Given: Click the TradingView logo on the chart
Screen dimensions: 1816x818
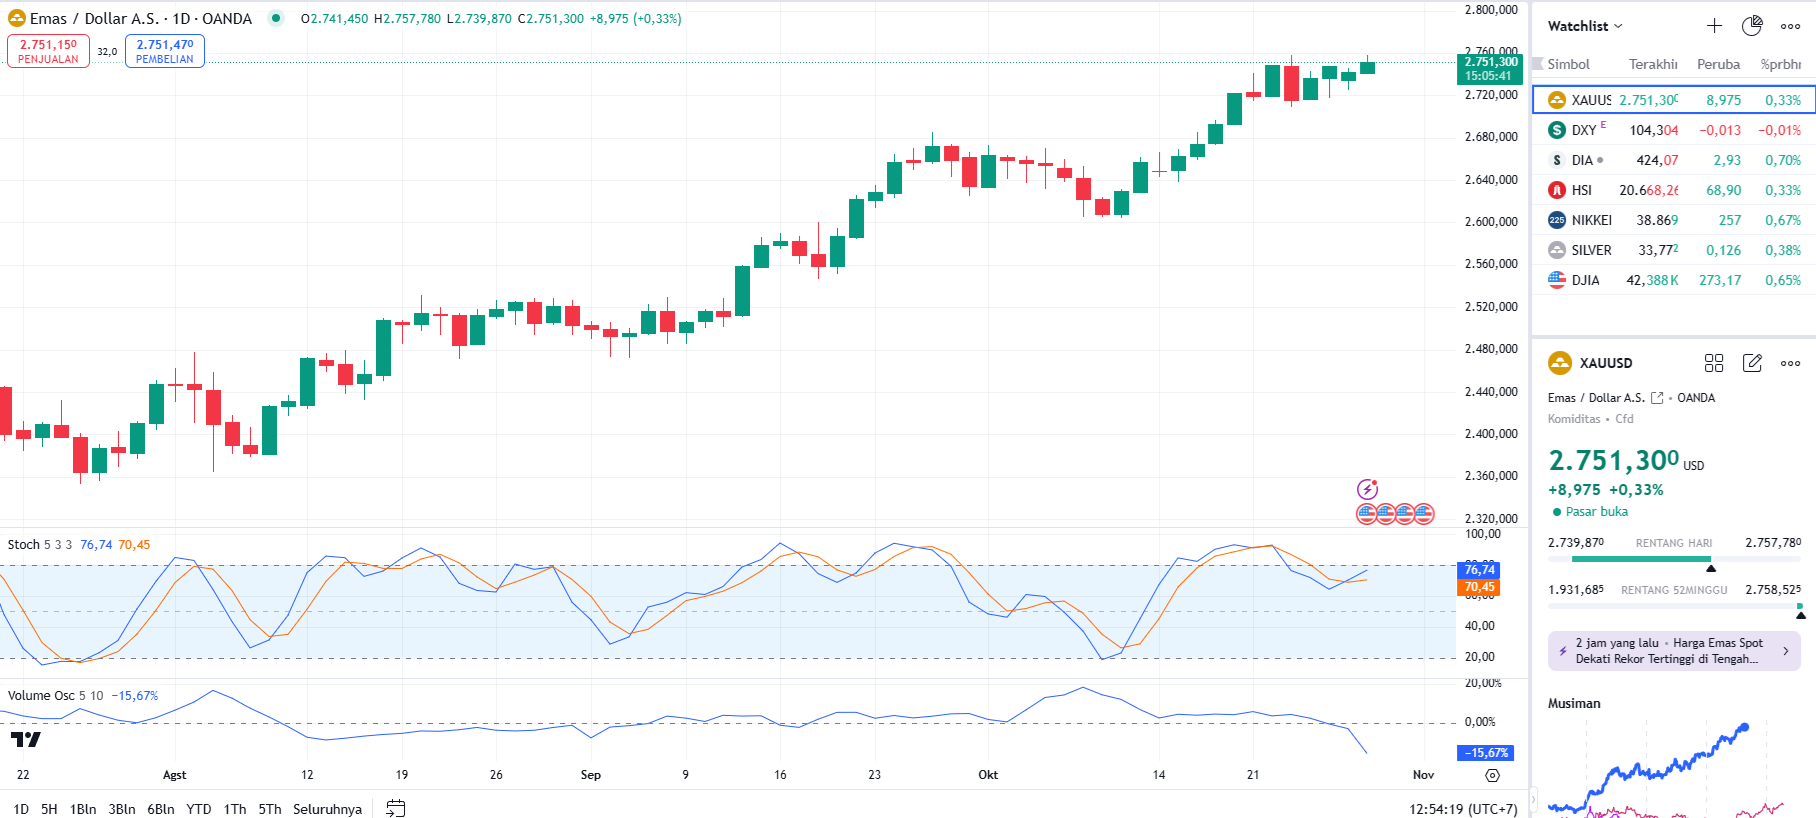Looking at the screenshot, I should [26, 740].
